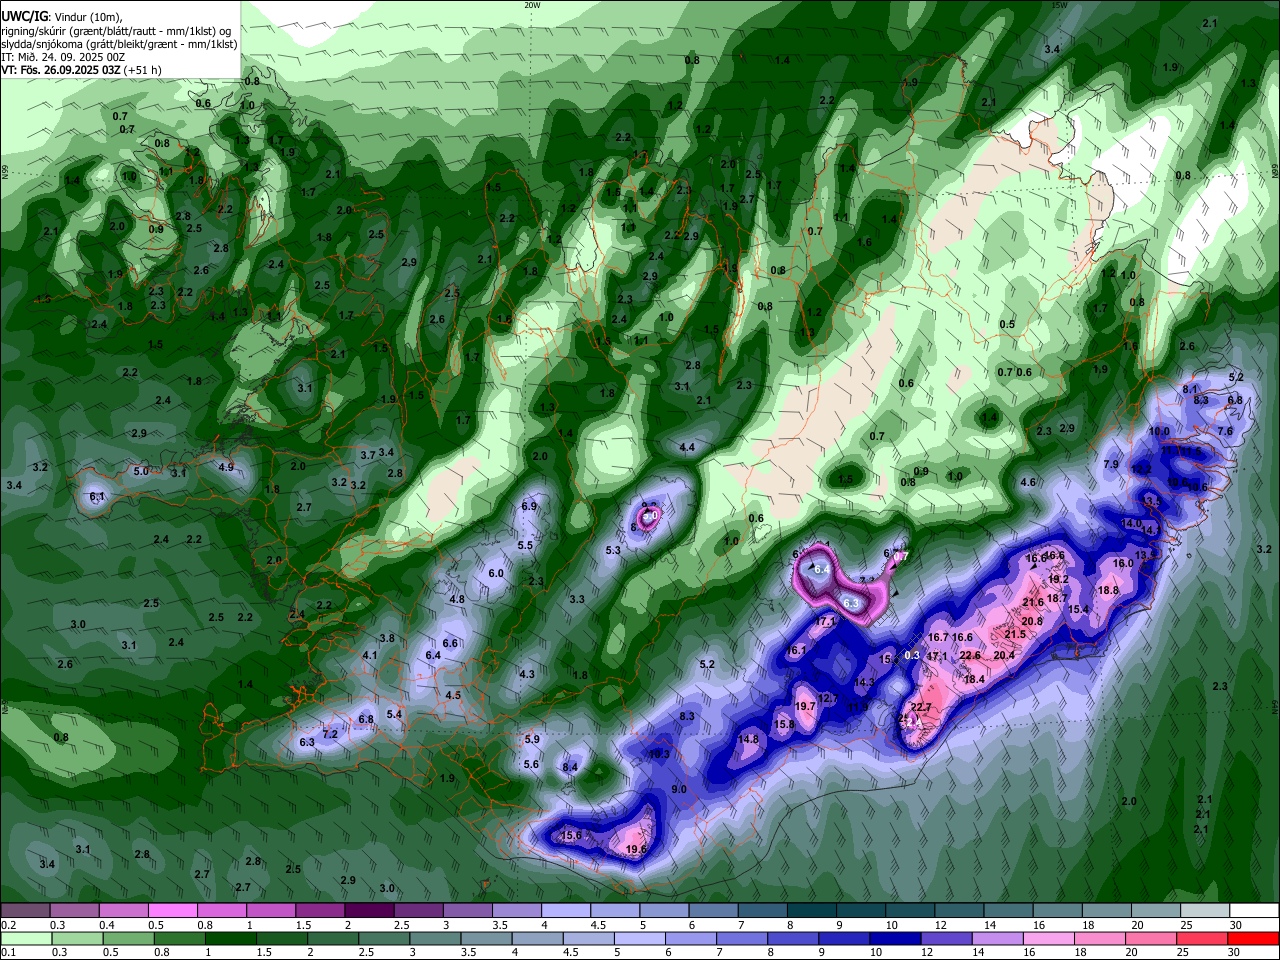Click the 'rigning/skúrir' legend description line
The image size is (1280, 960).
118,30
